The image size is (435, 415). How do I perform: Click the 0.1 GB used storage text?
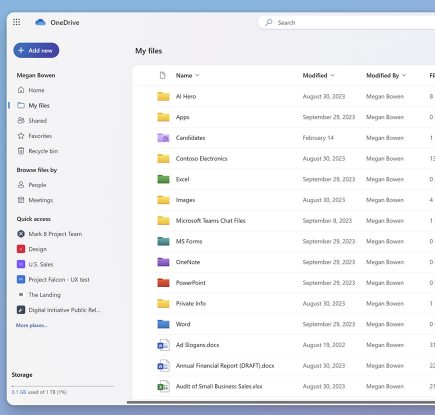click(39, 392)
